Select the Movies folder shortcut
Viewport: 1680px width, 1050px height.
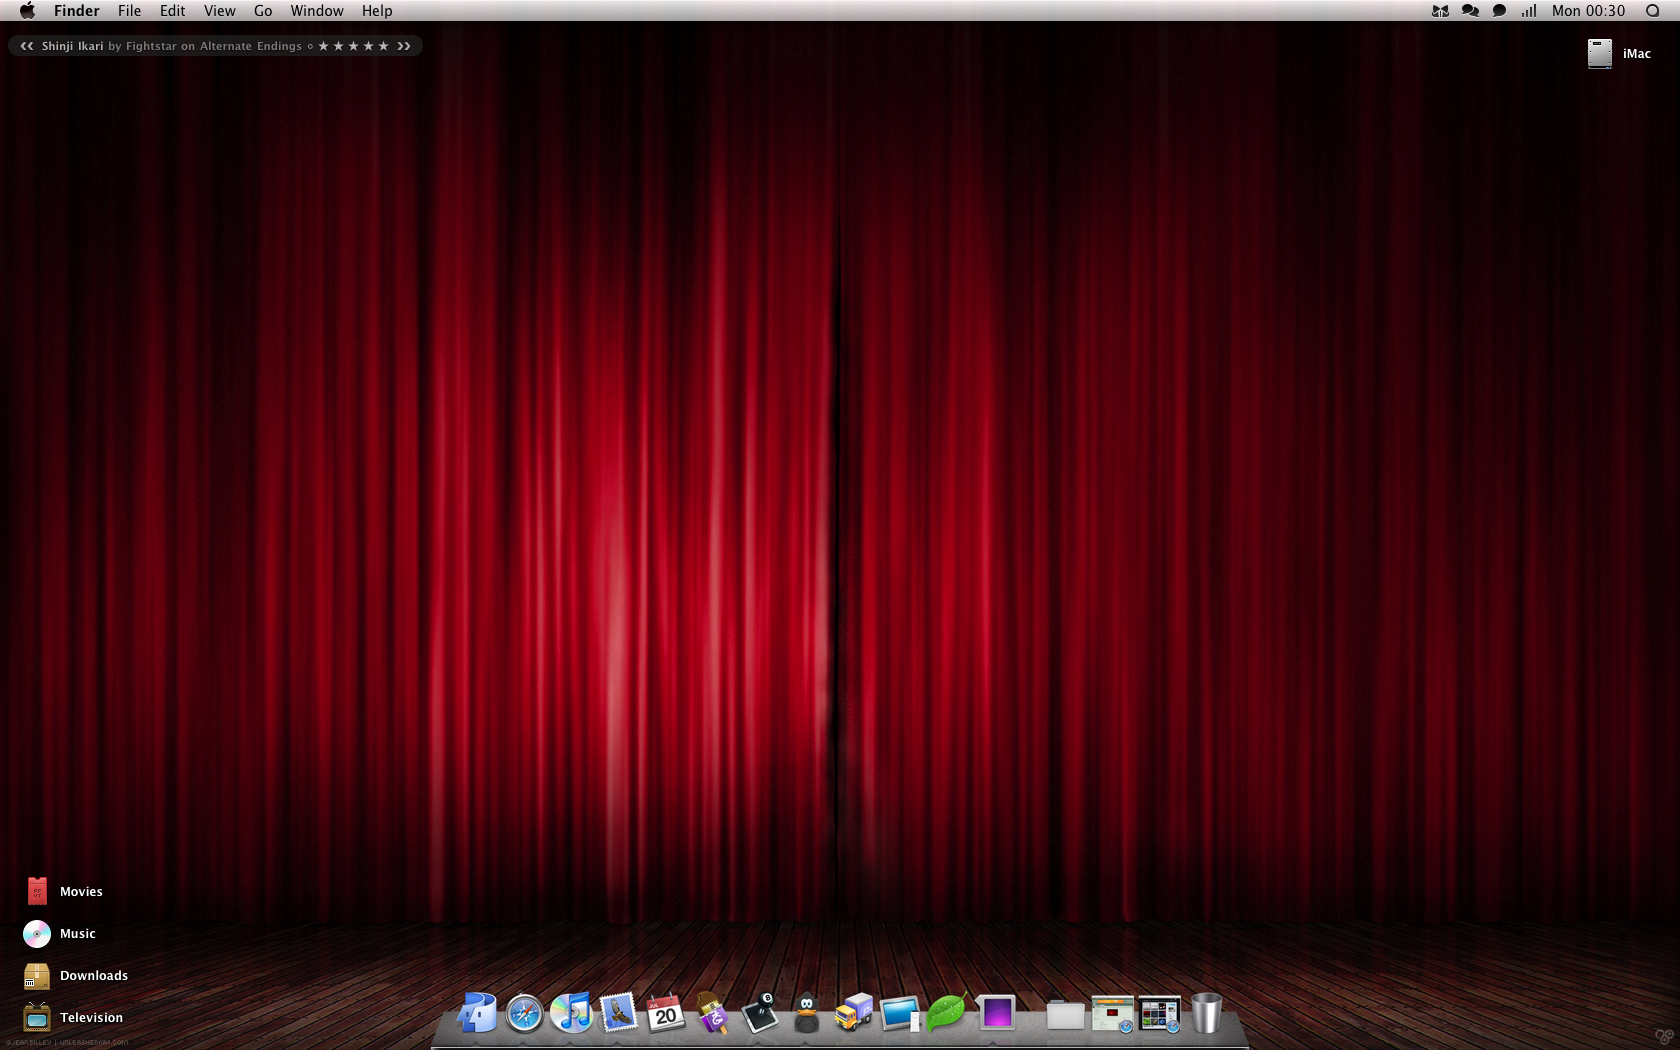[37, 892]
